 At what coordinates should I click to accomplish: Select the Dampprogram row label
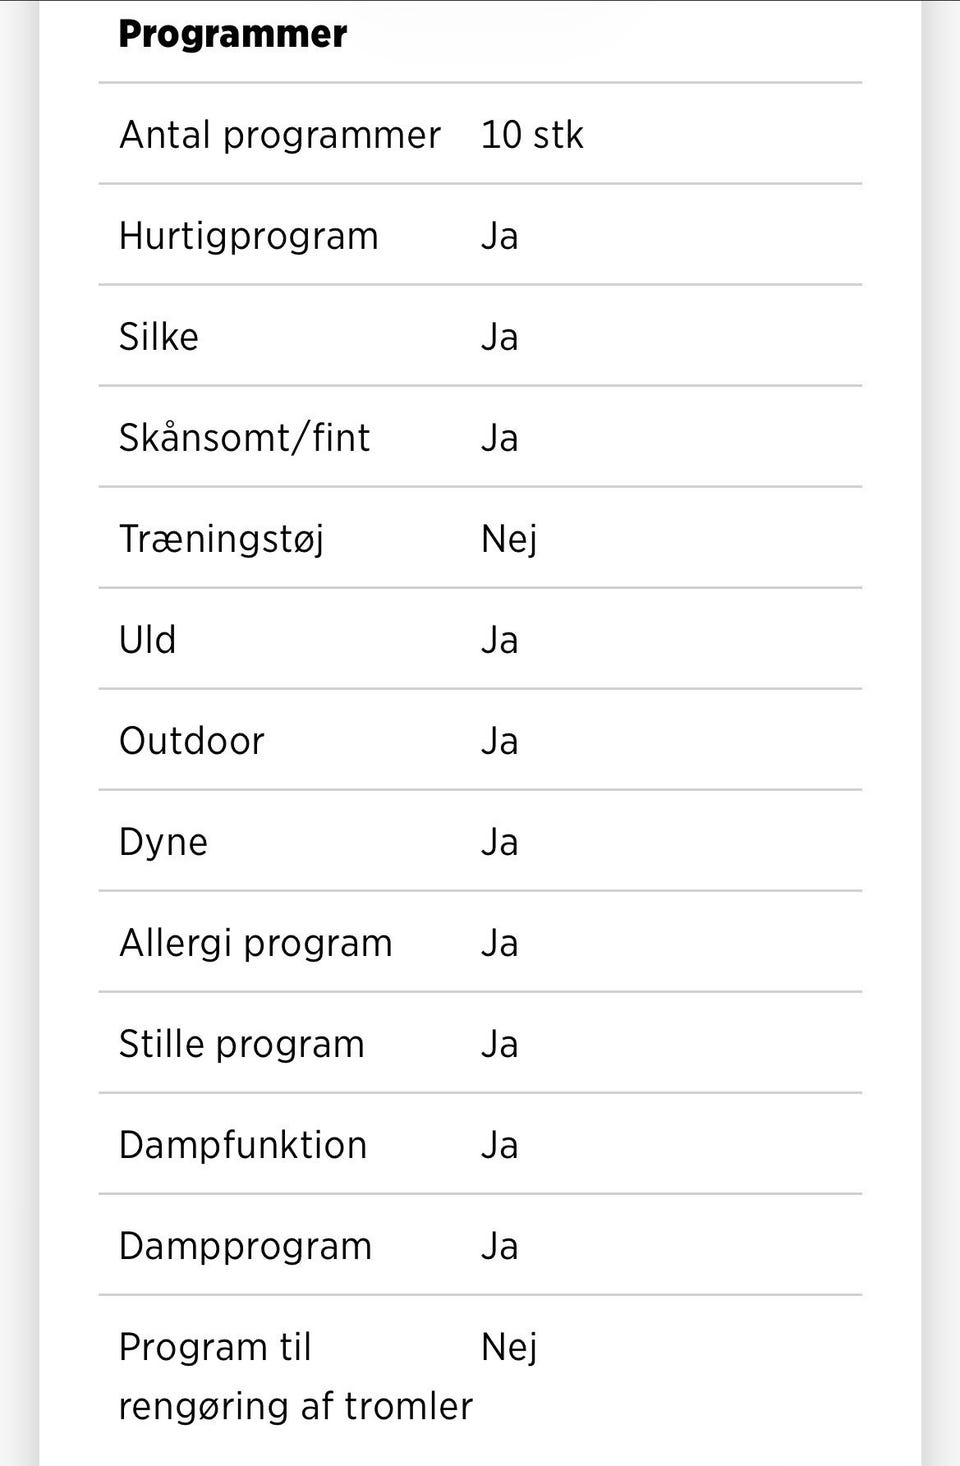(x=245, y=1246)
